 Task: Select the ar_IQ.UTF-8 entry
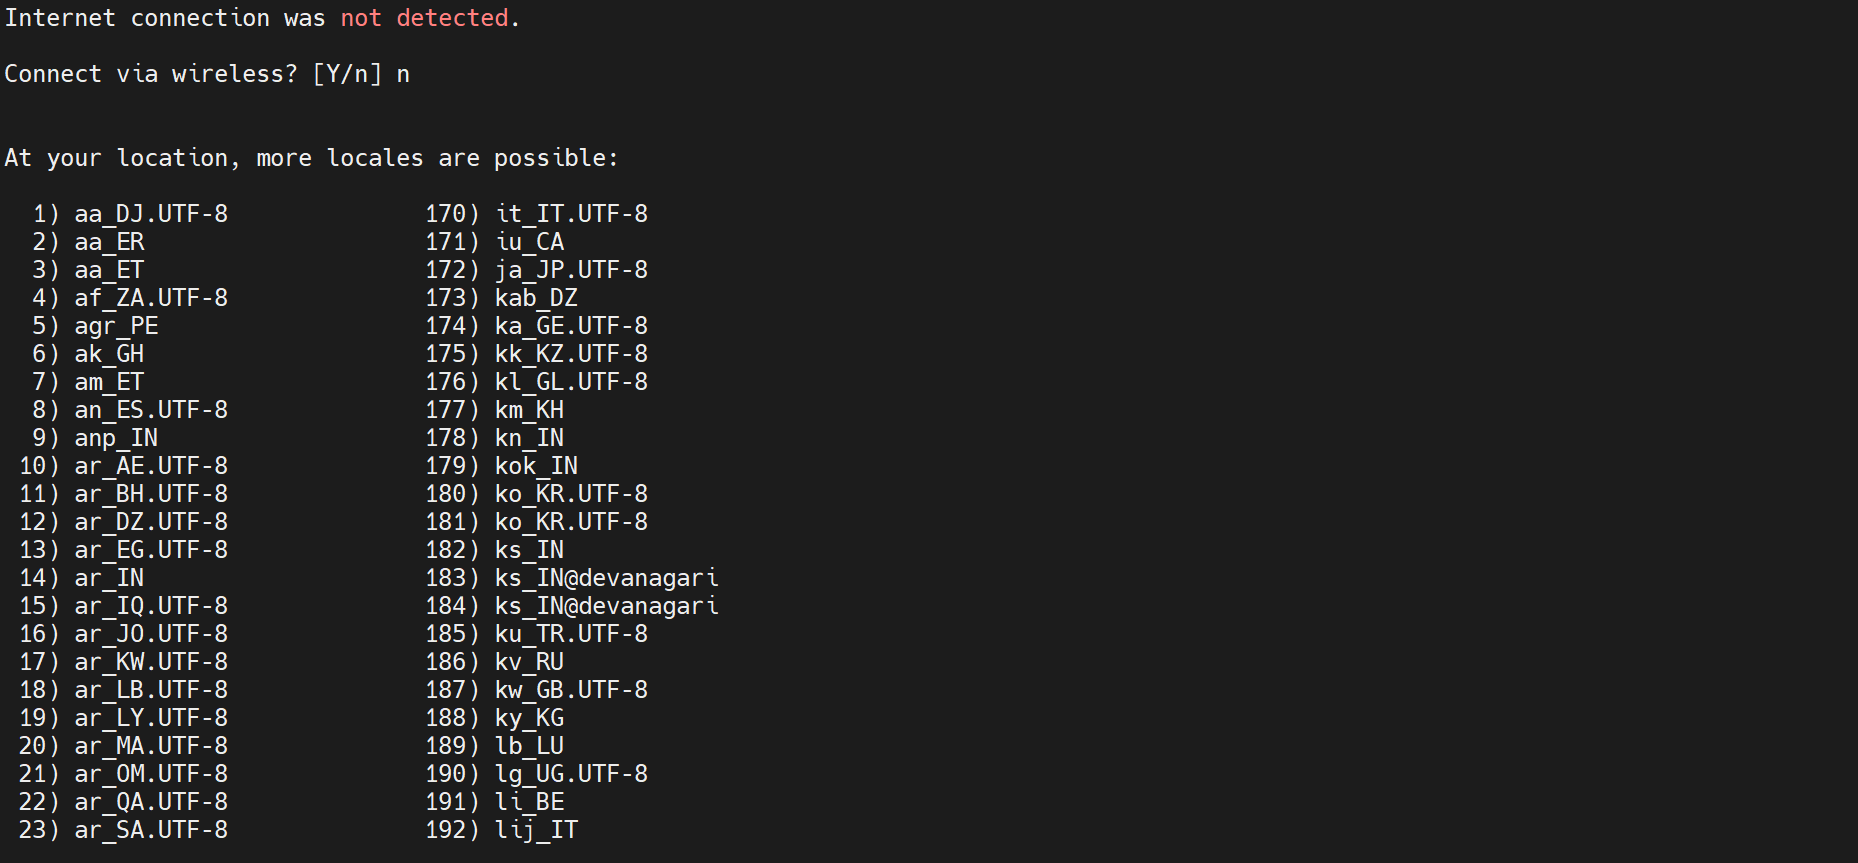[150, 606]
